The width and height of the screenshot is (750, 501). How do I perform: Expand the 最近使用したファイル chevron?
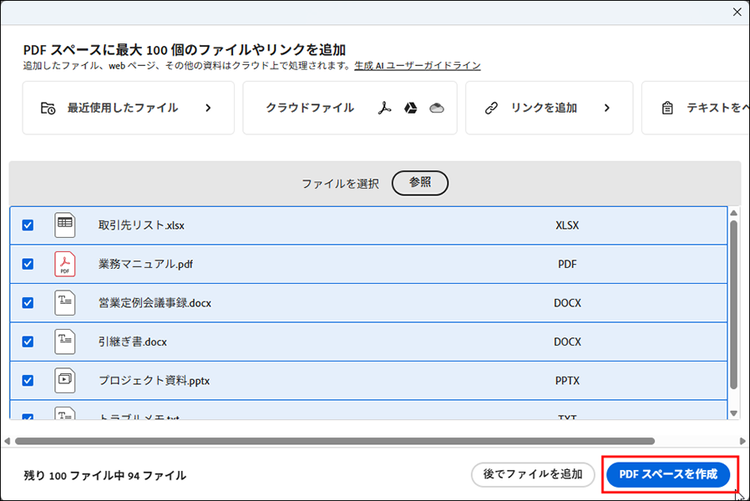(x=208, y=108)
